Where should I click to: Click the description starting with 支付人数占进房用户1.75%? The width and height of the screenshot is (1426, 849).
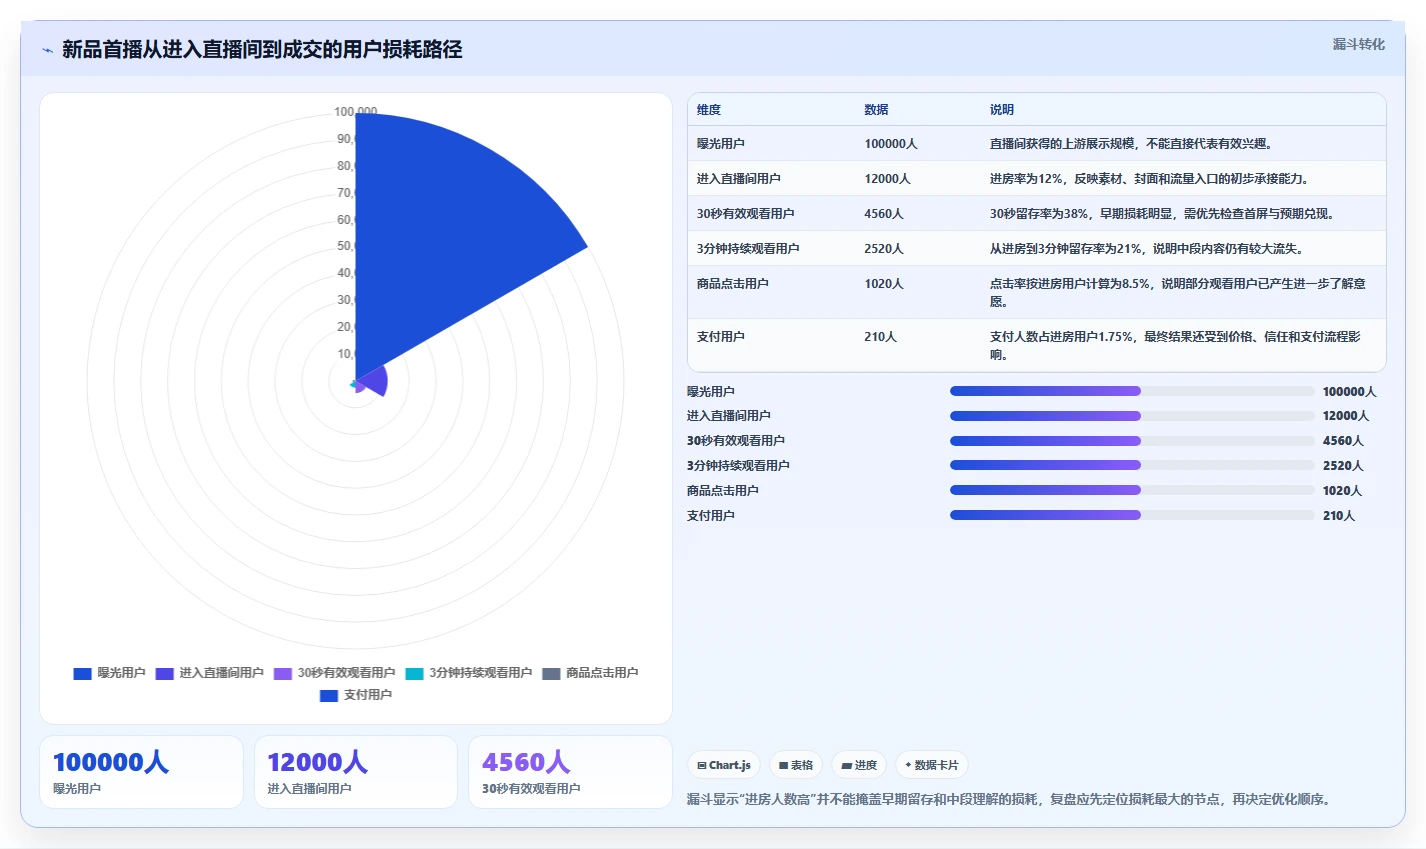pos(1175,346)
